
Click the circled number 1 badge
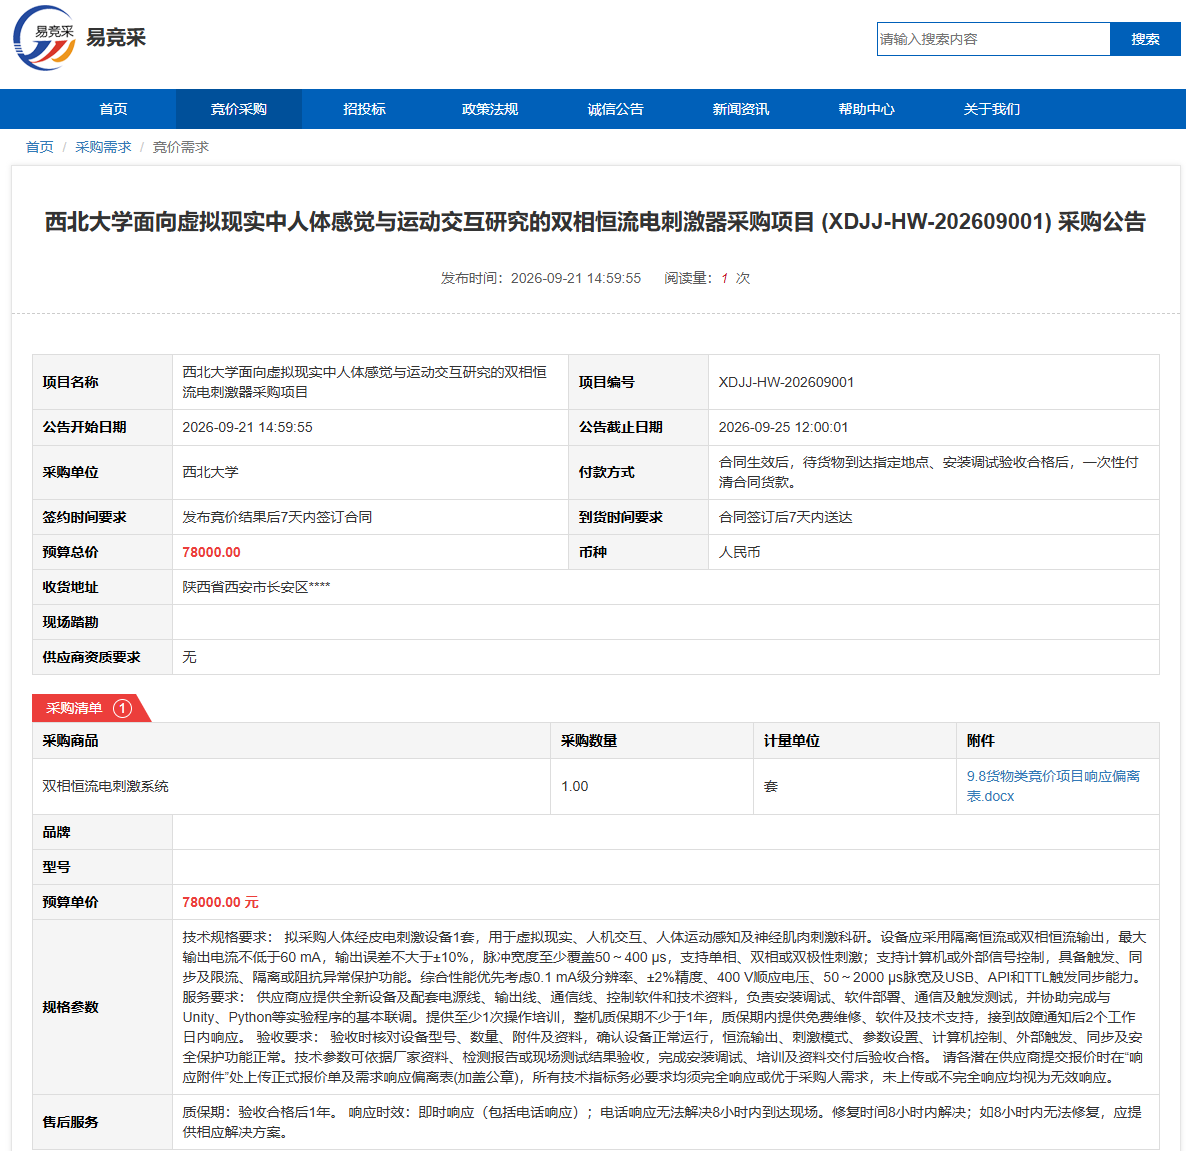123,708
